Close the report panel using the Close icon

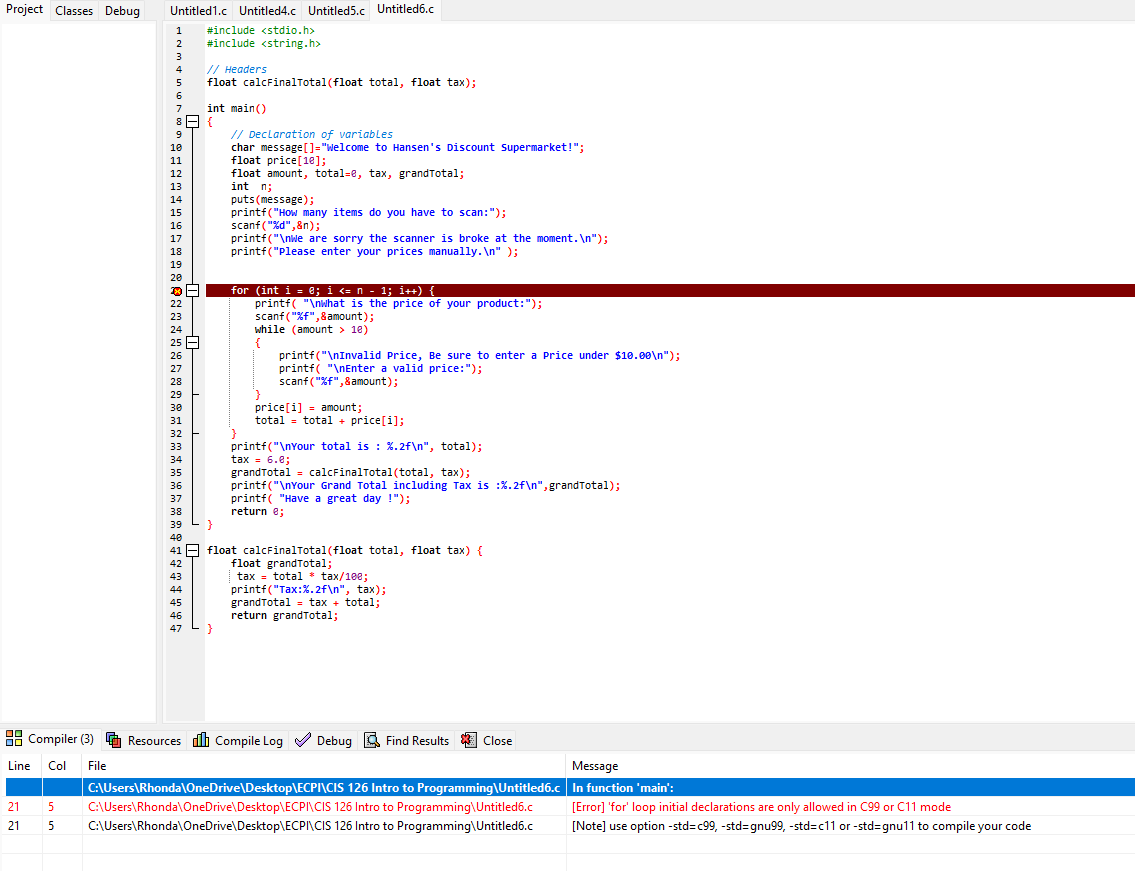pyautogui.click(x=486, y=740)
